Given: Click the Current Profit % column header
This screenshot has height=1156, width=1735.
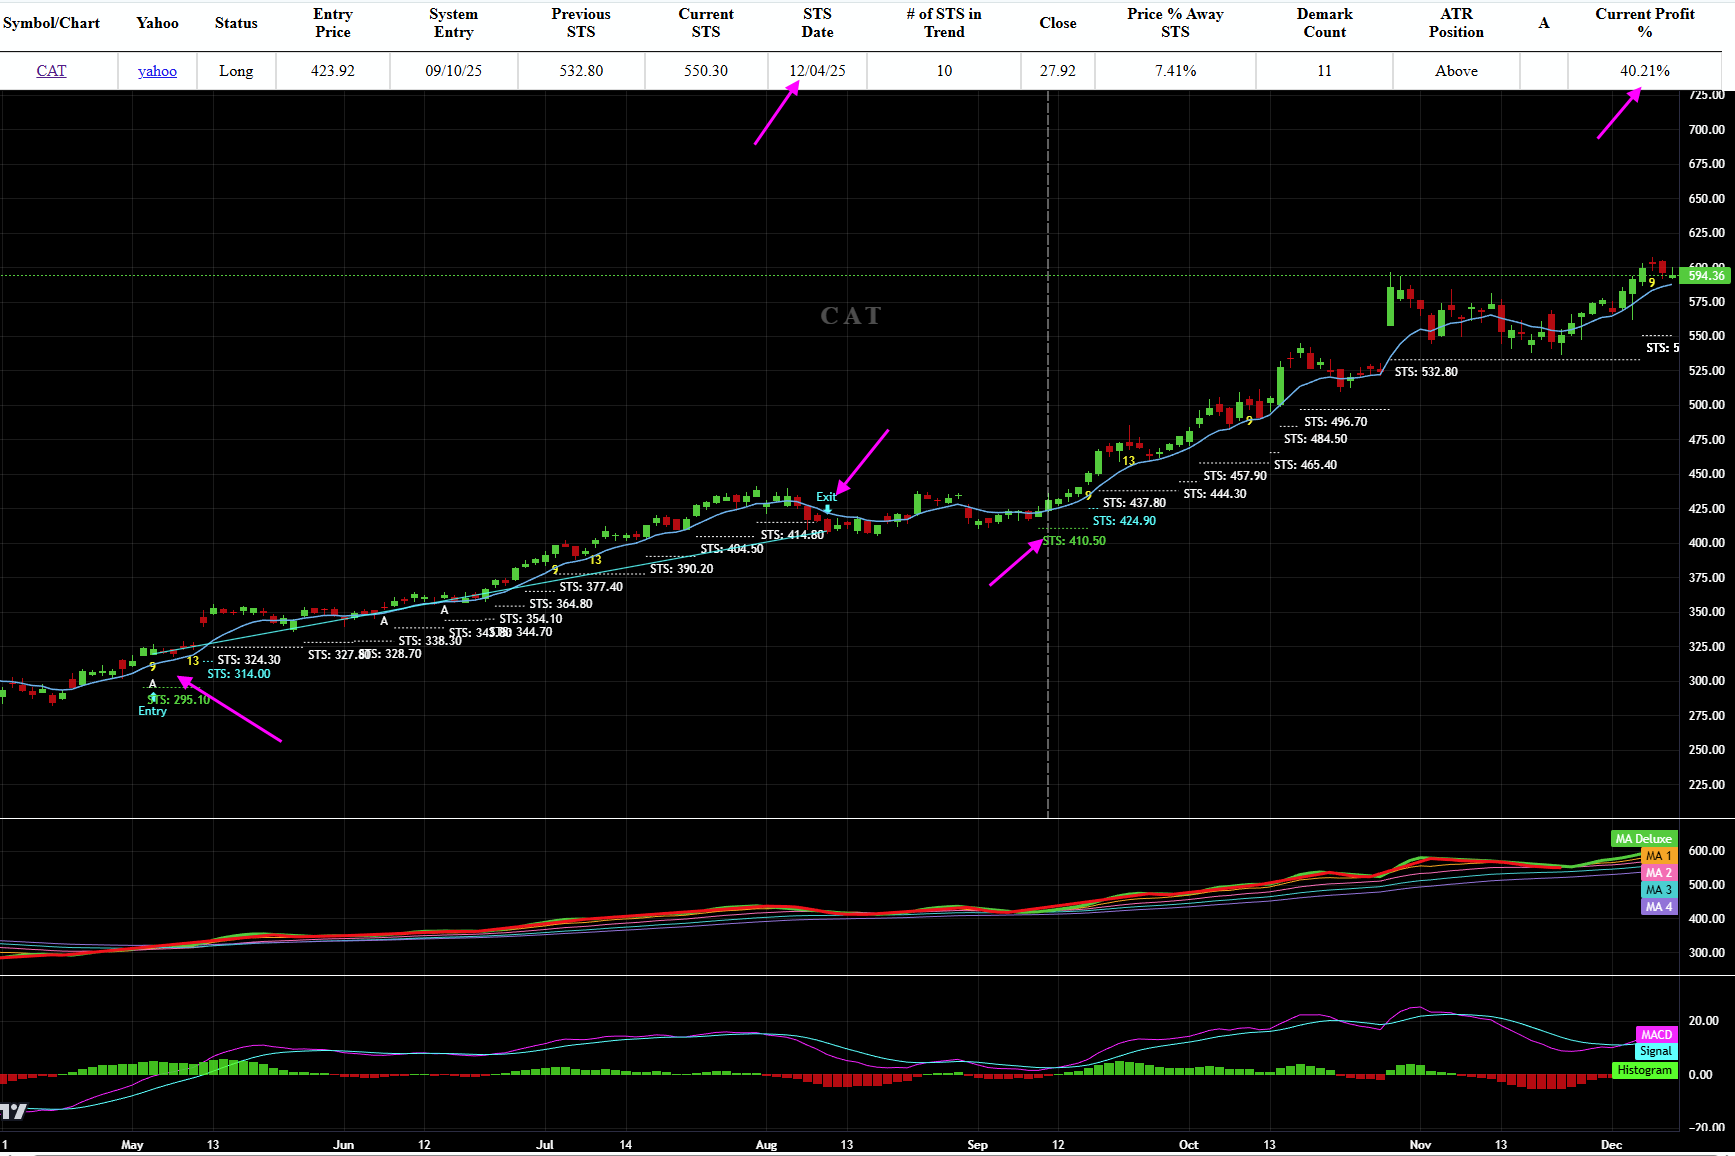Looking at the screenshot, I should pos(1644,23).
